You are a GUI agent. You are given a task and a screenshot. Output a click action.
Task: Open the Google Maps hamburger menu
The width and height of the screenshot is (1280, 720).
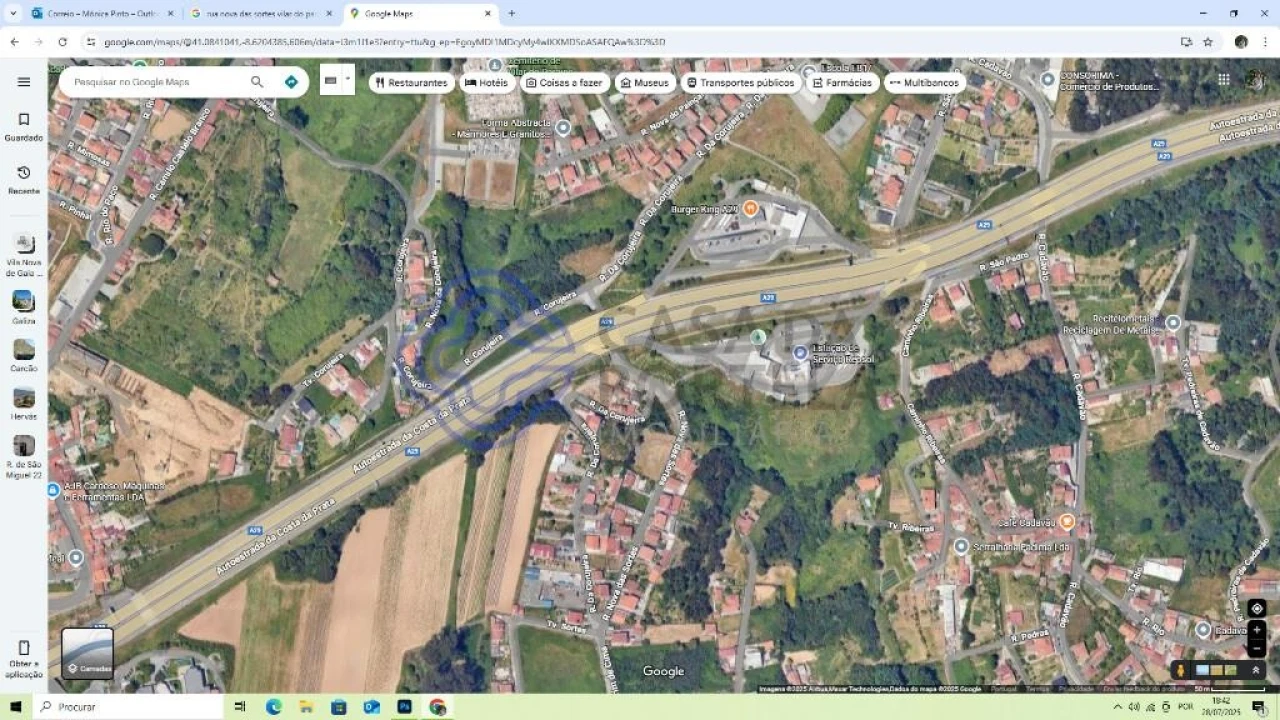pyautogui.click(x=24, y=82)
